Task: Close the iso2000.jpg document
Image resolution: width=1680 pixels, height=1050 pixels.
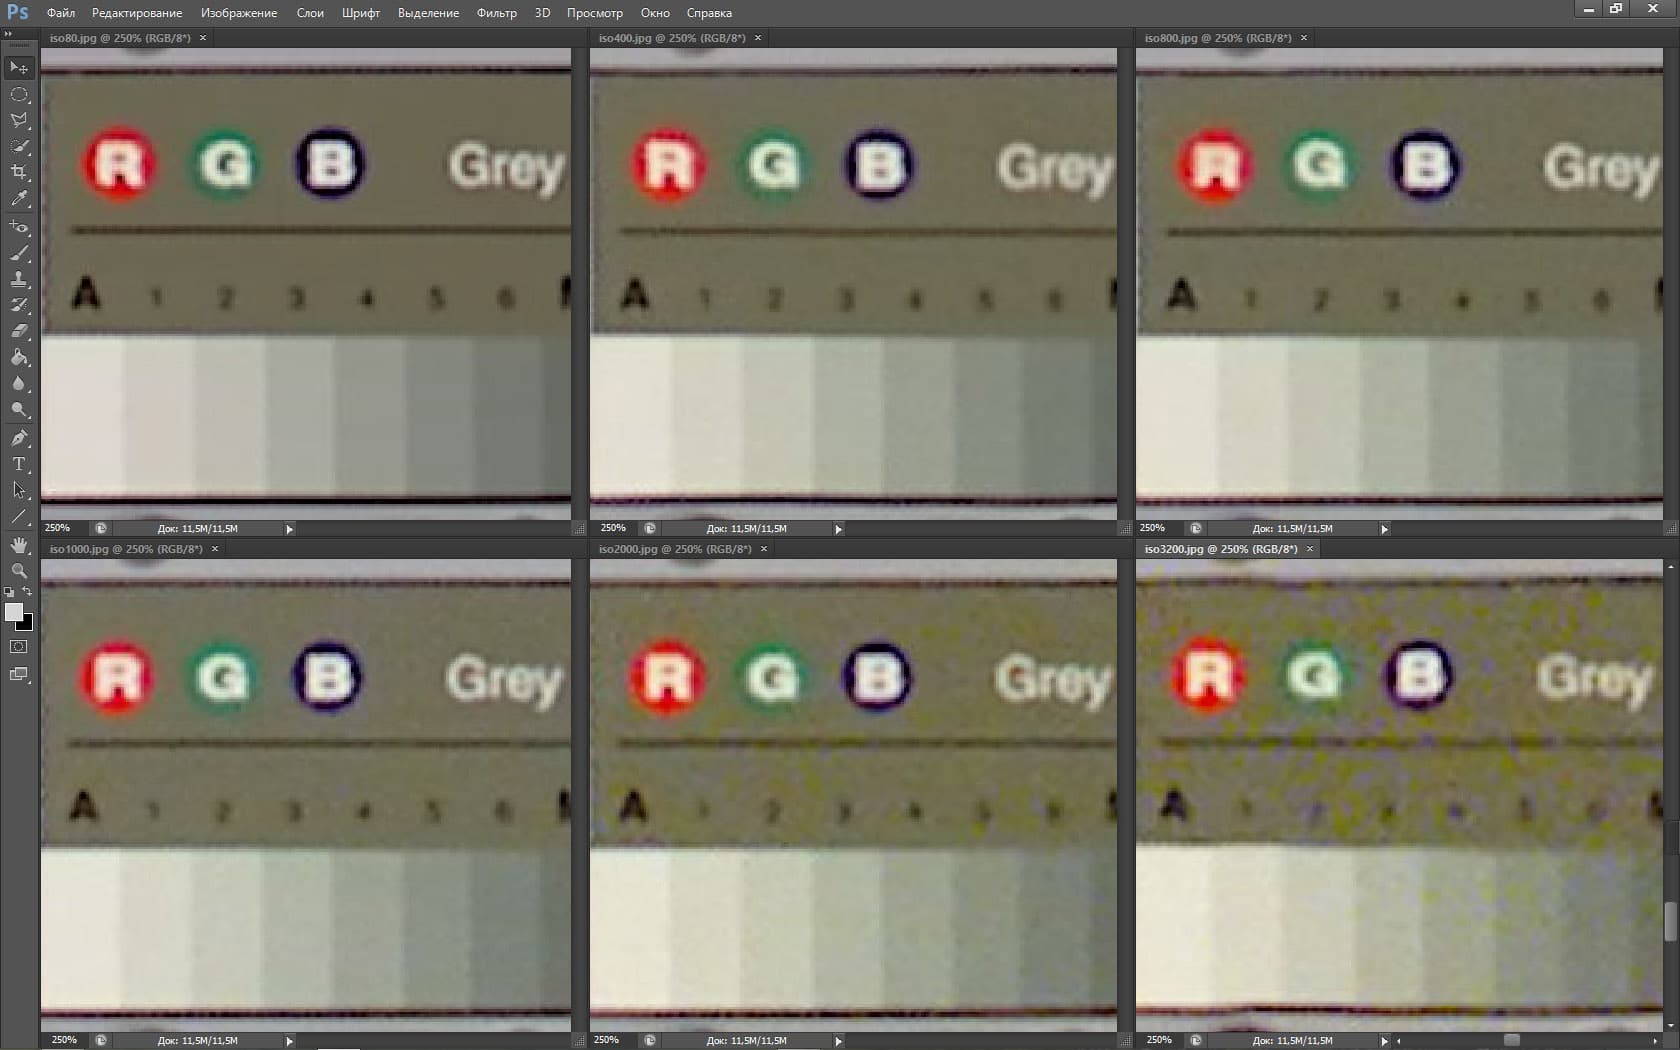Action: click(764, 549)
